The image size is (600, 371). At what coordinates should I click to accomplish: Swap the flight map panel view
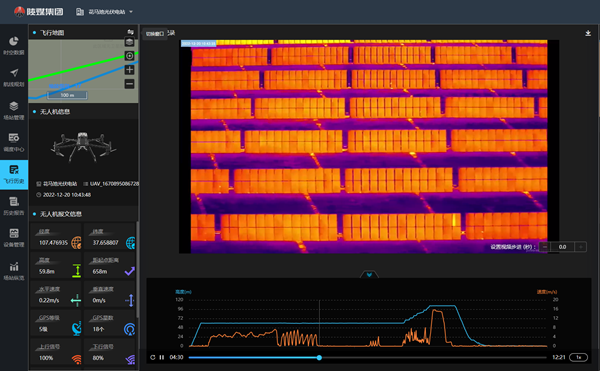pyautogui.click(x=130, y=32)
